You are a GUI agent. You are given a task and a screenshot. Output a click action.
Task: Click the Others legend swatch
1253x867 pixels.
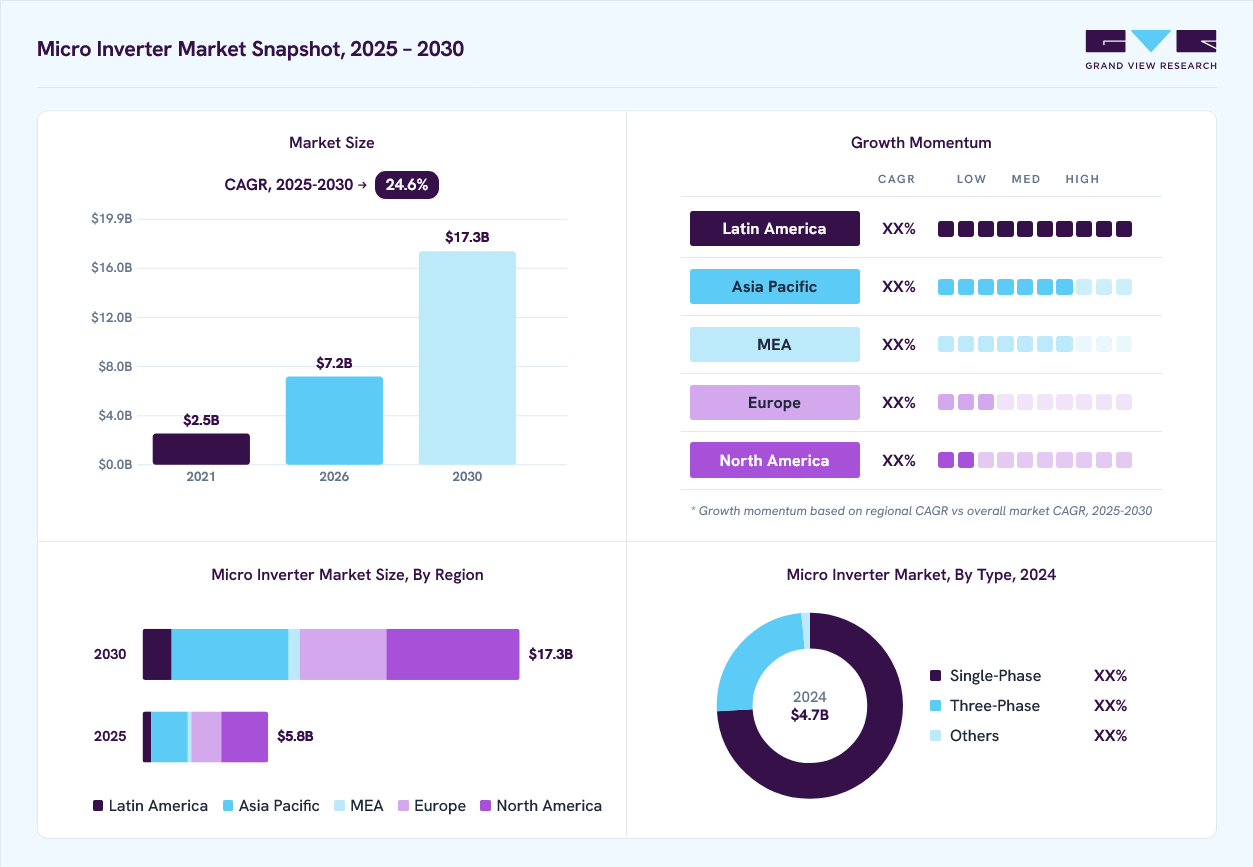936,736
